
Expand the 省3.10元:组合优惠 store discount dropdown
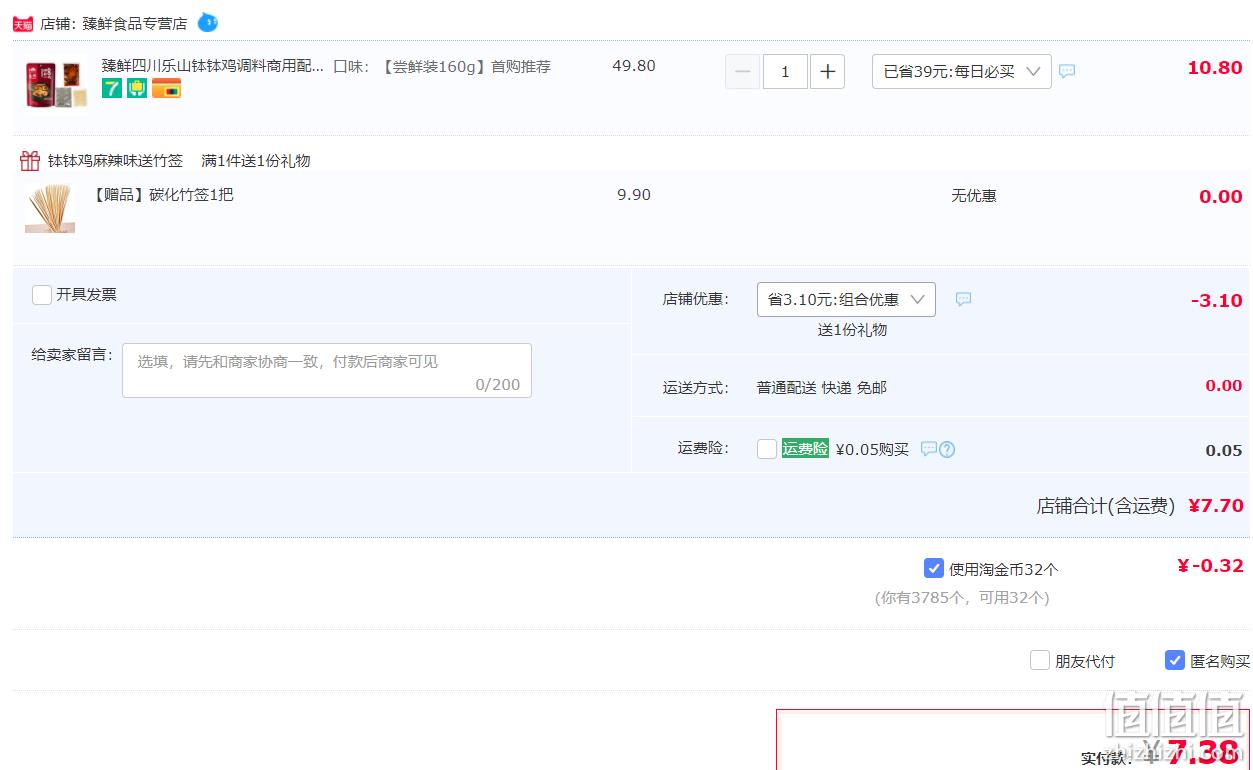pos(846,299)
